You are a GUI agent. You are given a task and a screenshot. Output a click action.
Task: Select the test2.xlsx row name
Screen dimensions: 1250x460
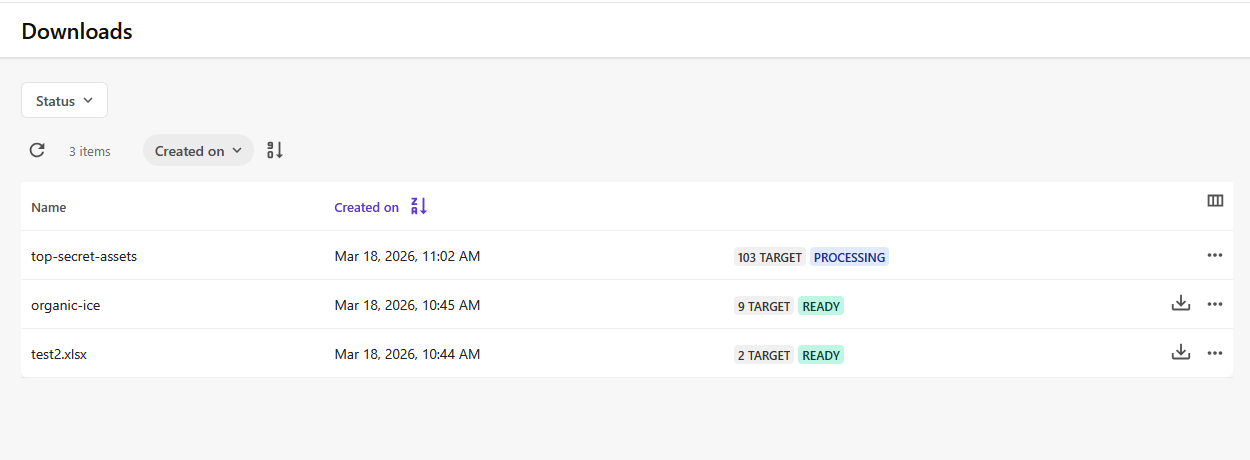59,354
